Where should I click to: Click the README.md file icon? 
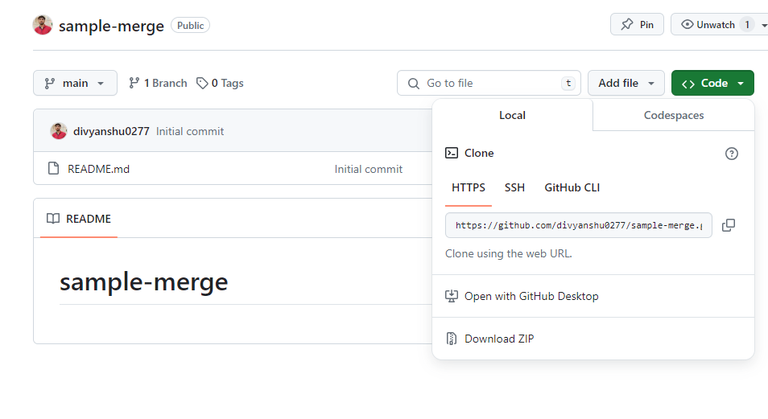53,169
